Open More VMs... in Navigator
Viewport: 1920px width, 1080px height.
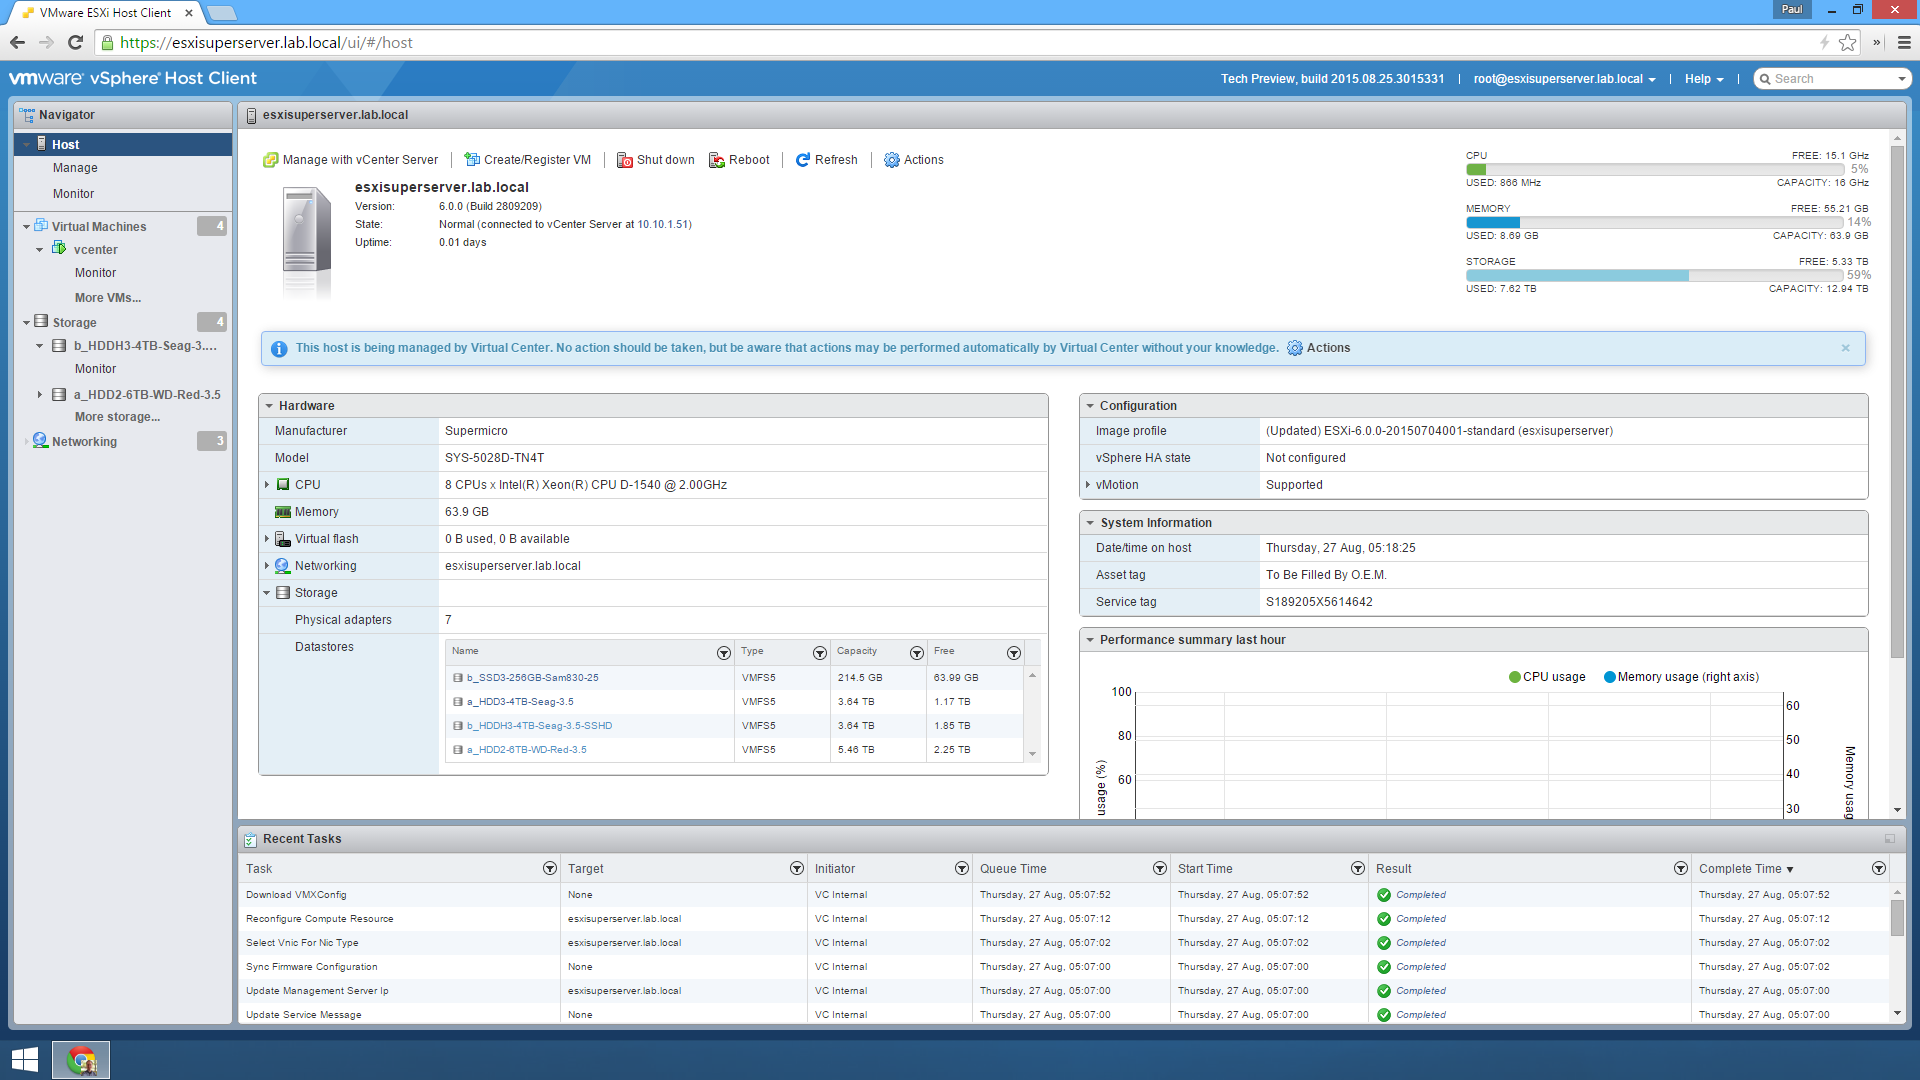point(108,298)
